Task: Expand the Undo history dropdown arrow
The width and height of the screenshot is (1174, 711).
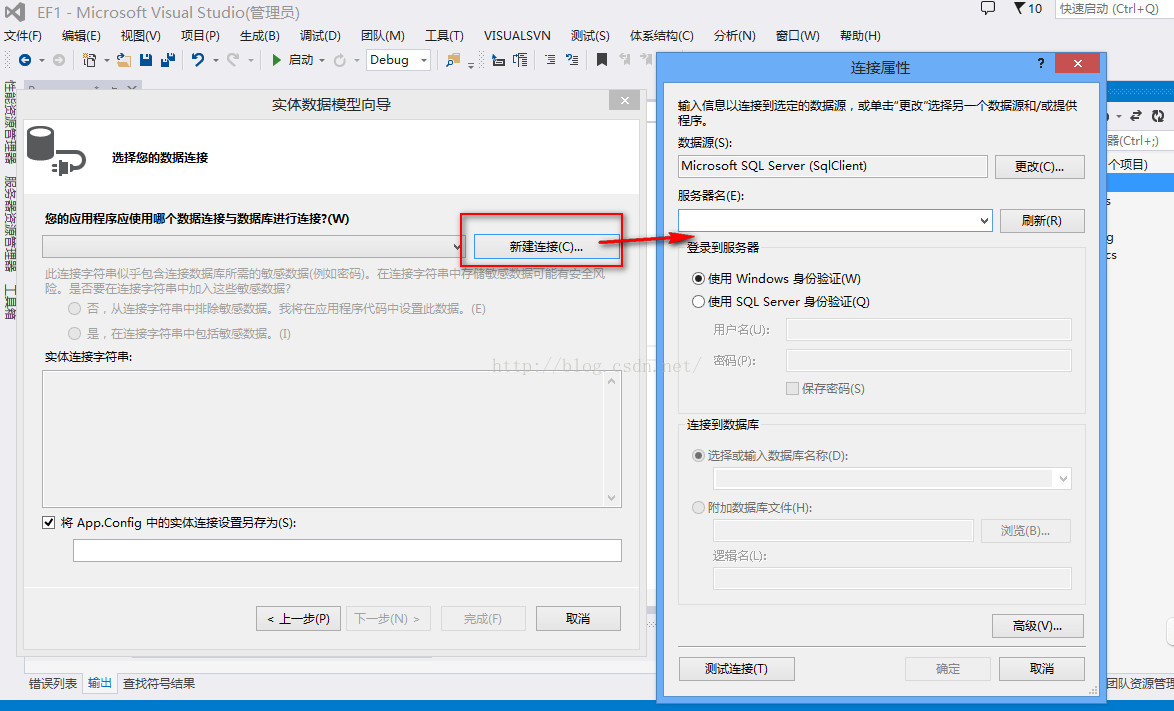Action: coord(216,60)
